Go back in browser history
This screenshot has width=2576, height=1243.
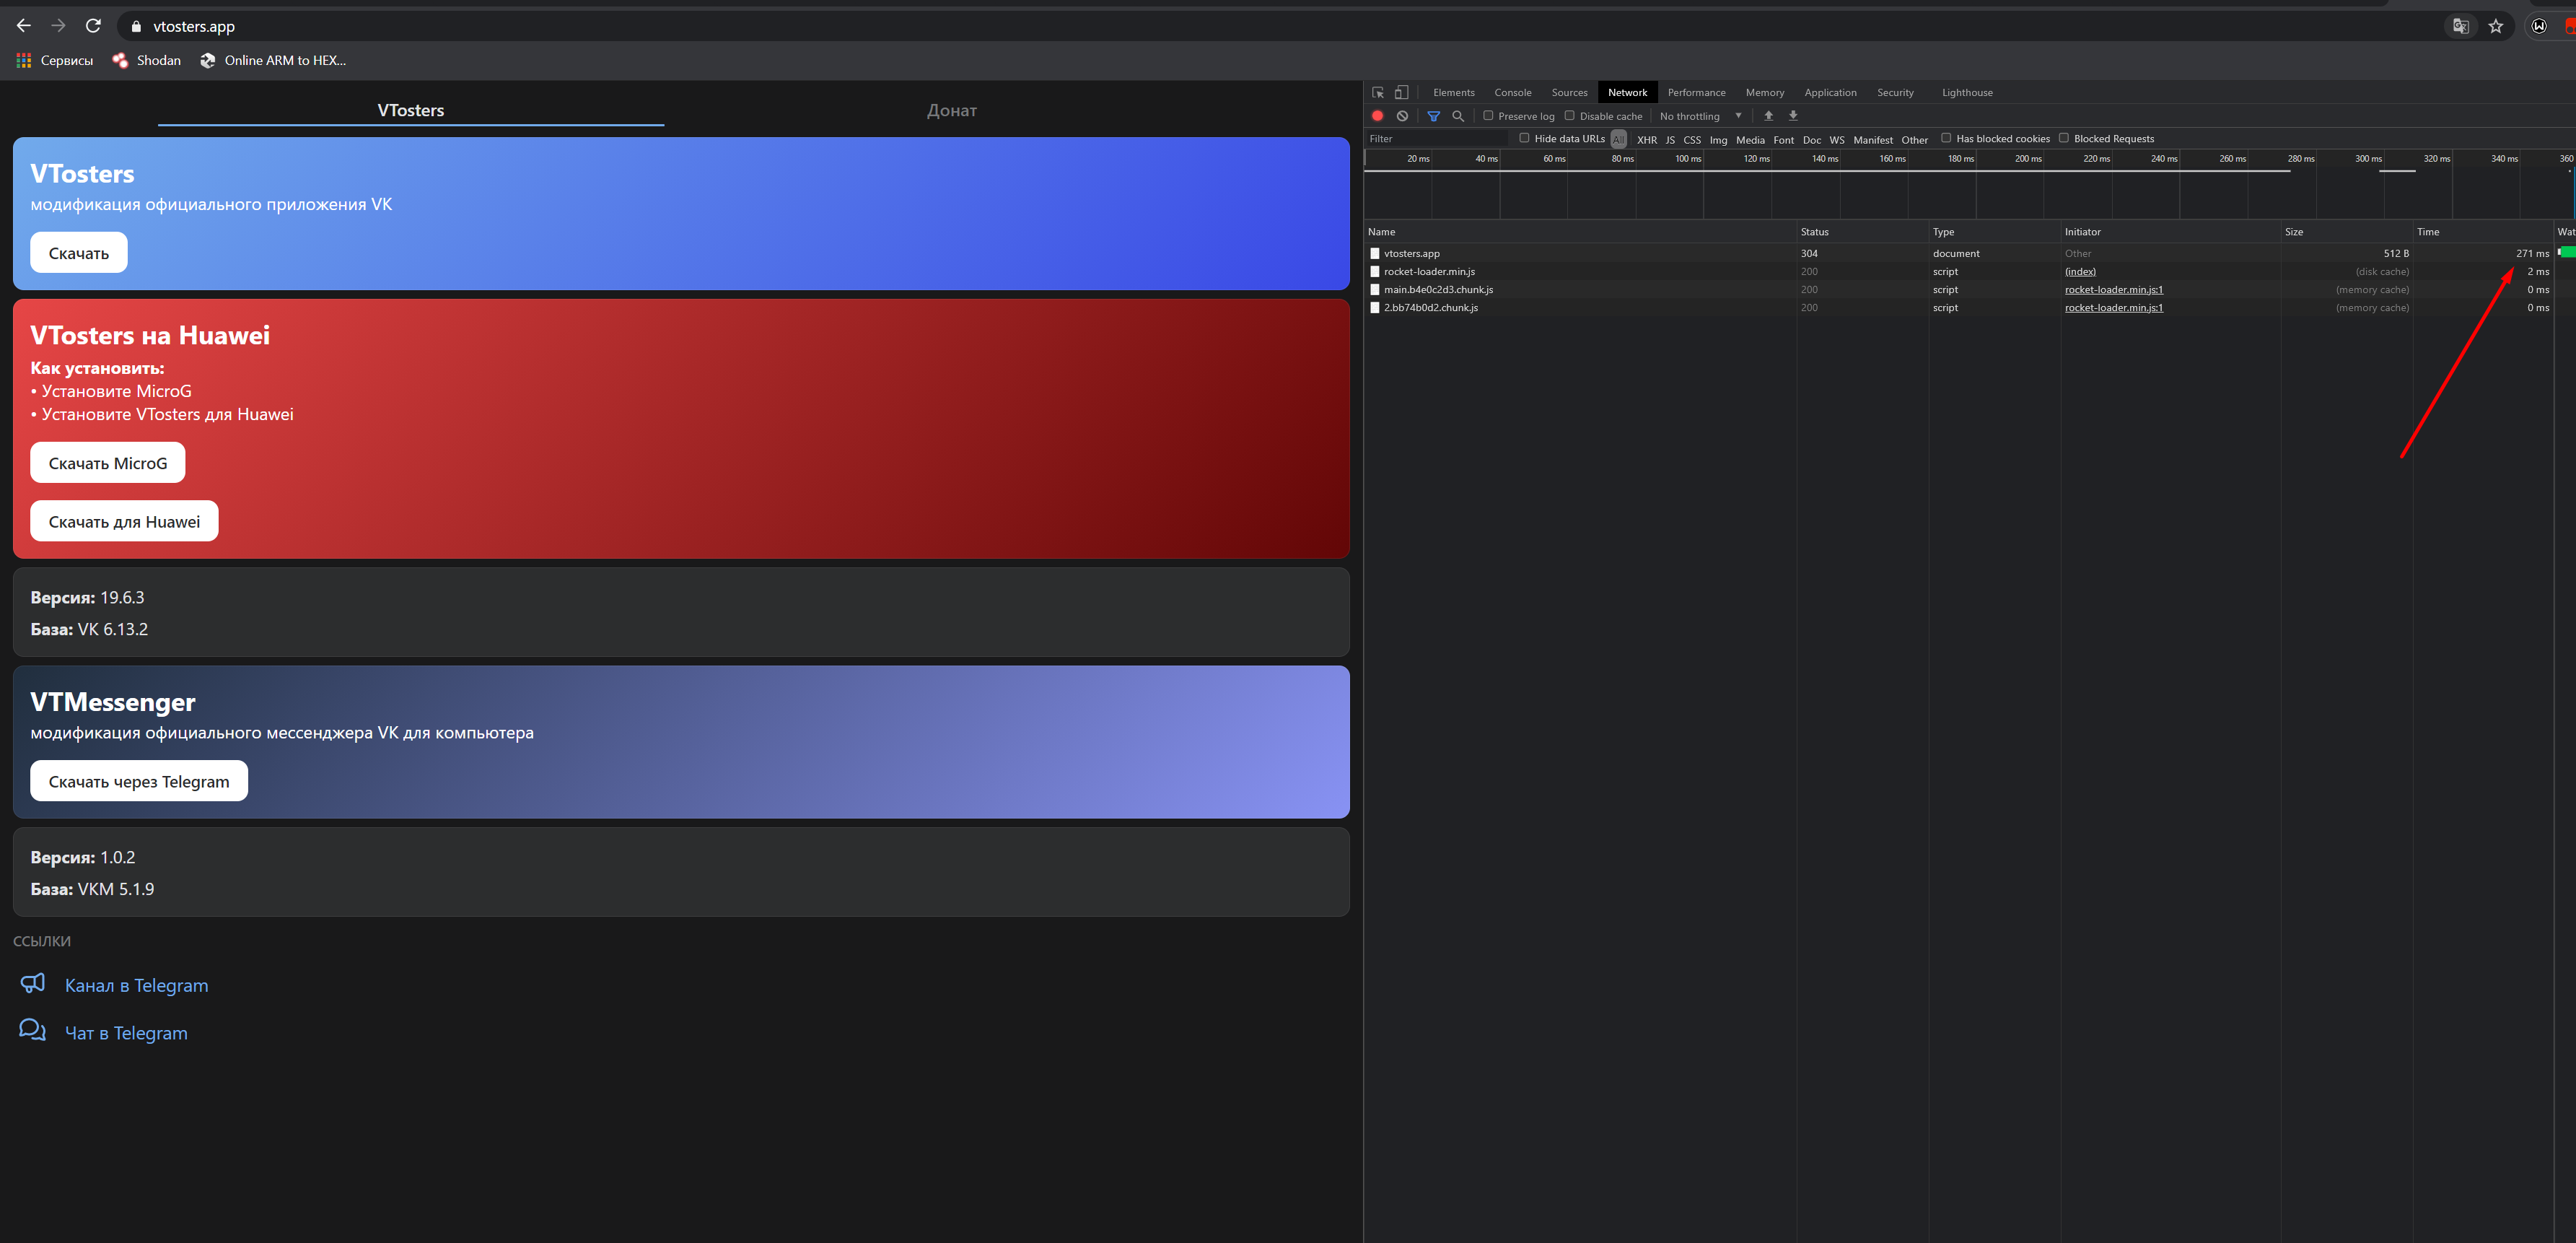pyautogui.click(x=24, y=26)
